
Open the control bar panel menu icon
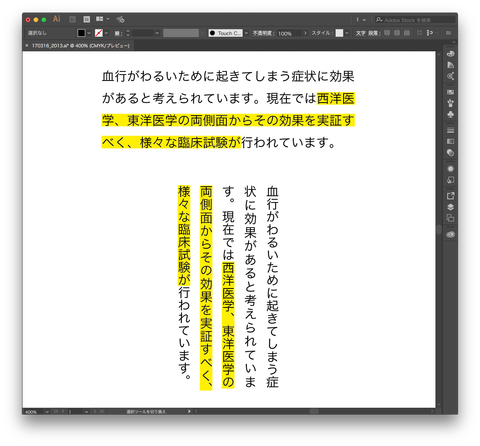coord(448,33)
